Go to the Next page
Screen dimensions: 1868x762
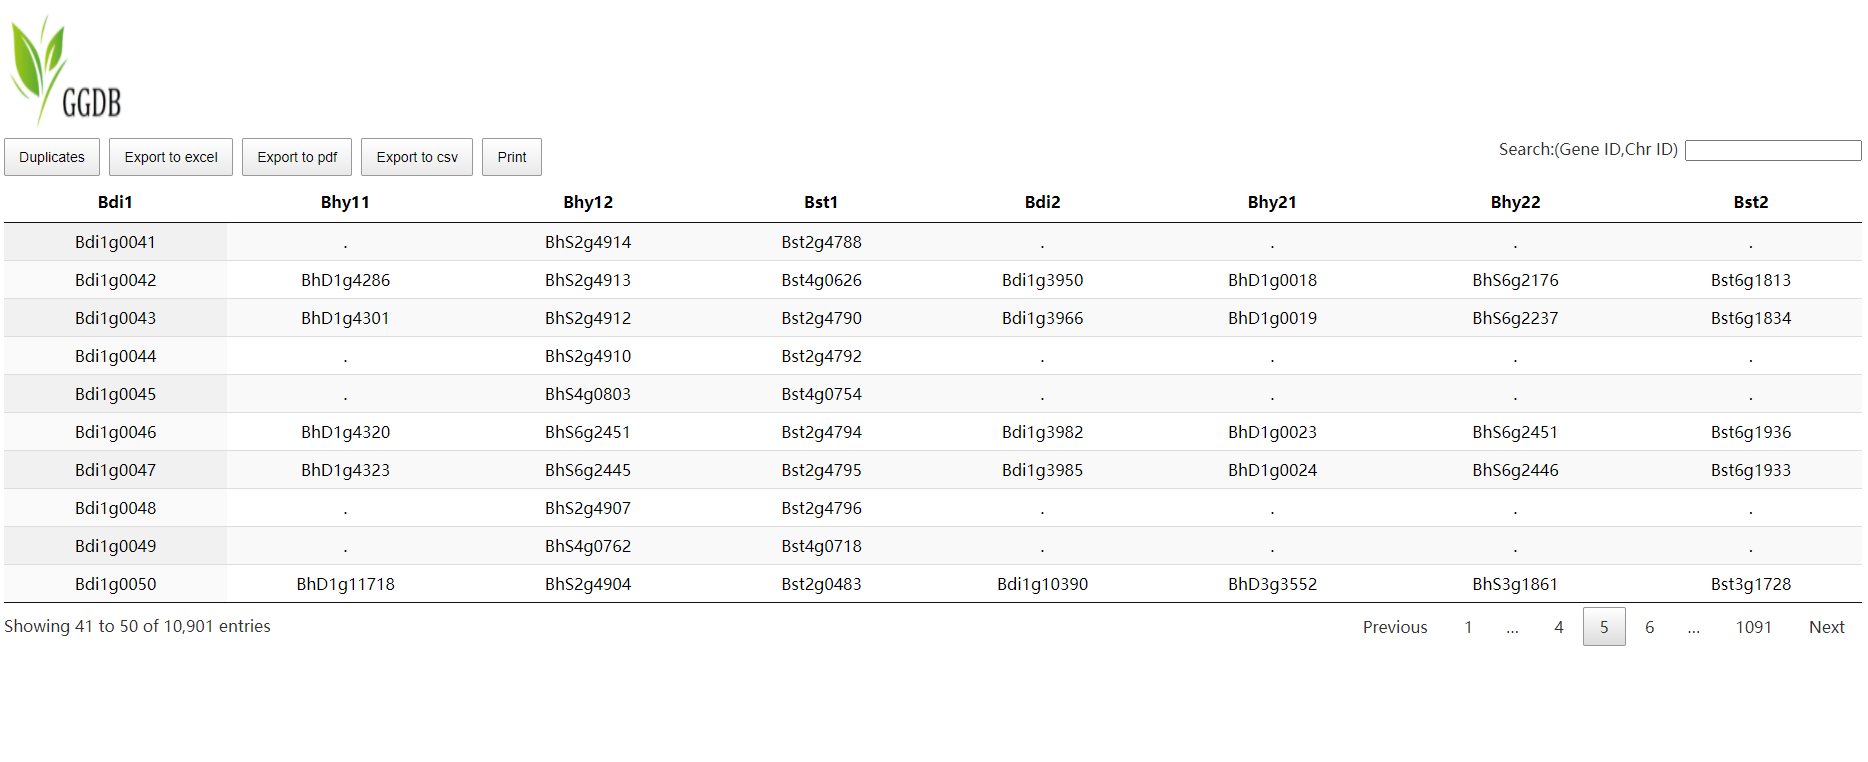(1826, 627)
